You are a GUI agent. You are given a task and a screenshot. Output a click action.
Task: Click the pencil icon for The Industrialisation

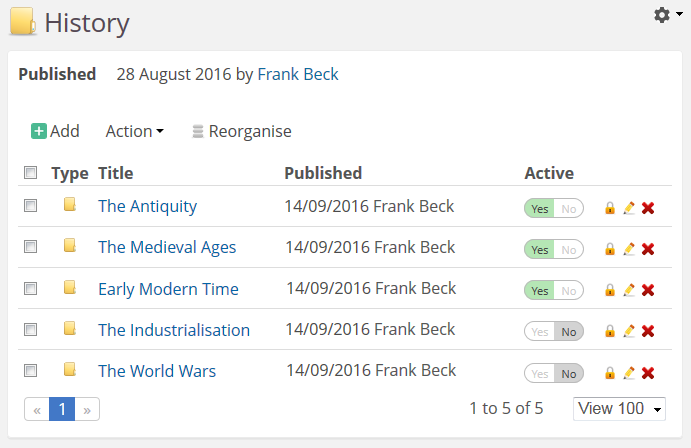[629, 331]
